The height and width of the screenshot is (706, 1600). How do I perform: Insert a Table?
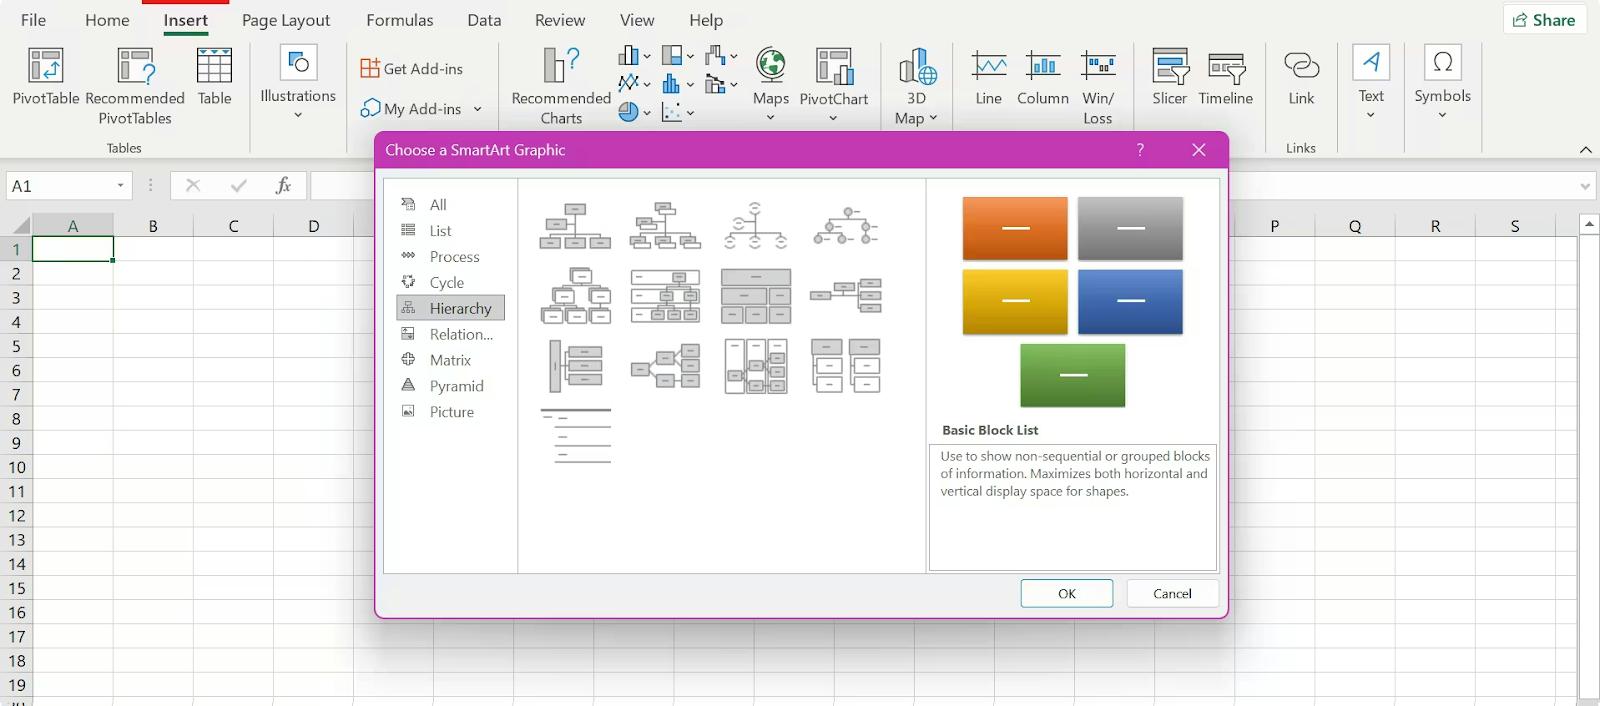pyautogui.click(x=214, y=77)
